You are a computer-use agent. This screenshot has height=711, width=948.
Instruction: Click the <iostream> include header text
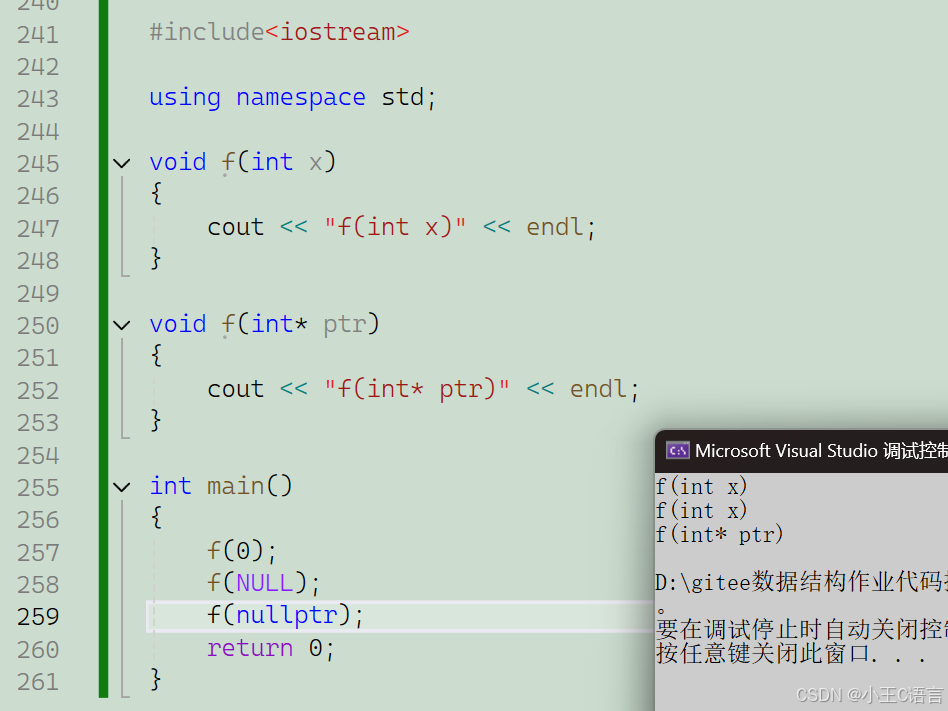click(337, 32)
